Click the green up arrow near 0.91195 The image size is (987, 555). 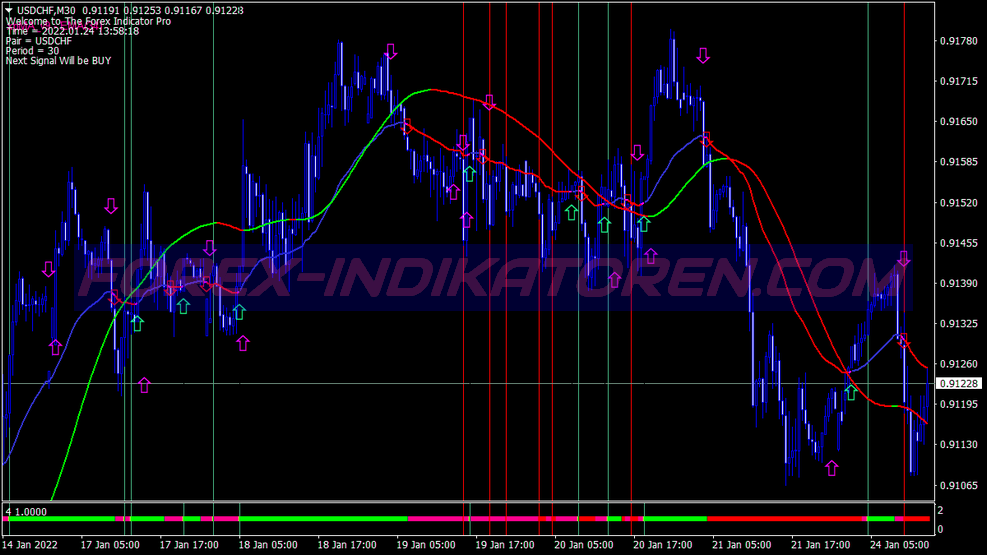[x=850, y=392]
